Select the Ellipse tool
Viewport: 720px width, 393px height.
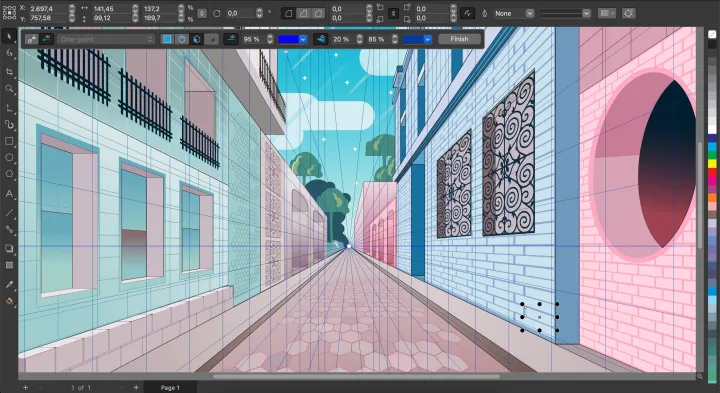tap(9, 158)
